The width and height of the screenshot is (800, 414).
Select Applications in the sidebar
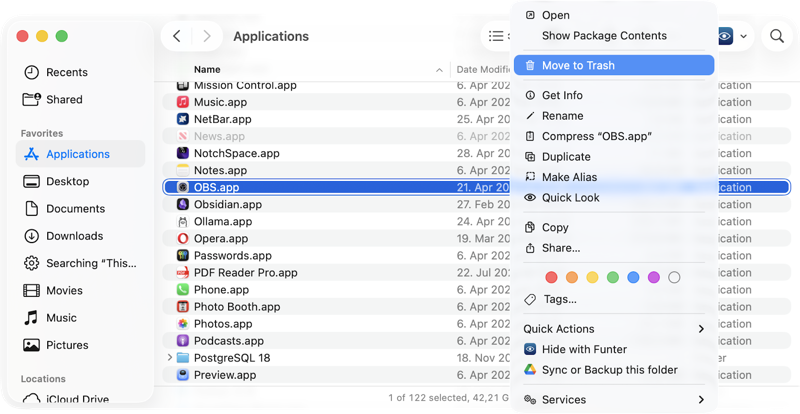pos(81,154)
